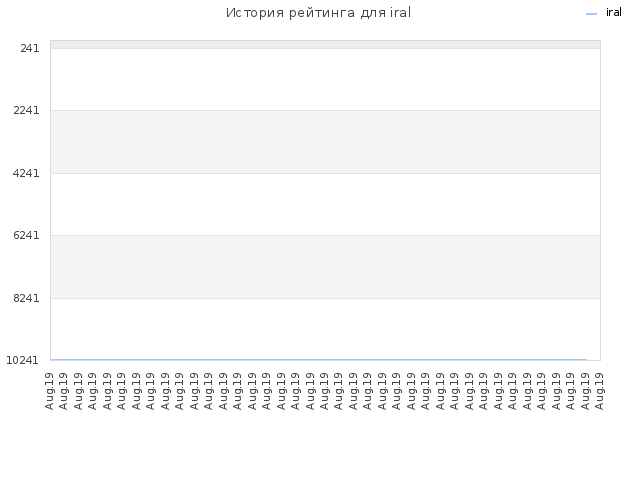Click the white band between 8241 and 10241
This screenshot has width=640, height=480.
325,329
